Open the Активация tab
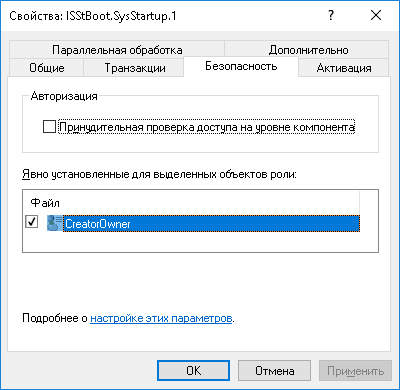Viewport: 400px width, 390px height. pyautogui.click(x=344, y=68)
